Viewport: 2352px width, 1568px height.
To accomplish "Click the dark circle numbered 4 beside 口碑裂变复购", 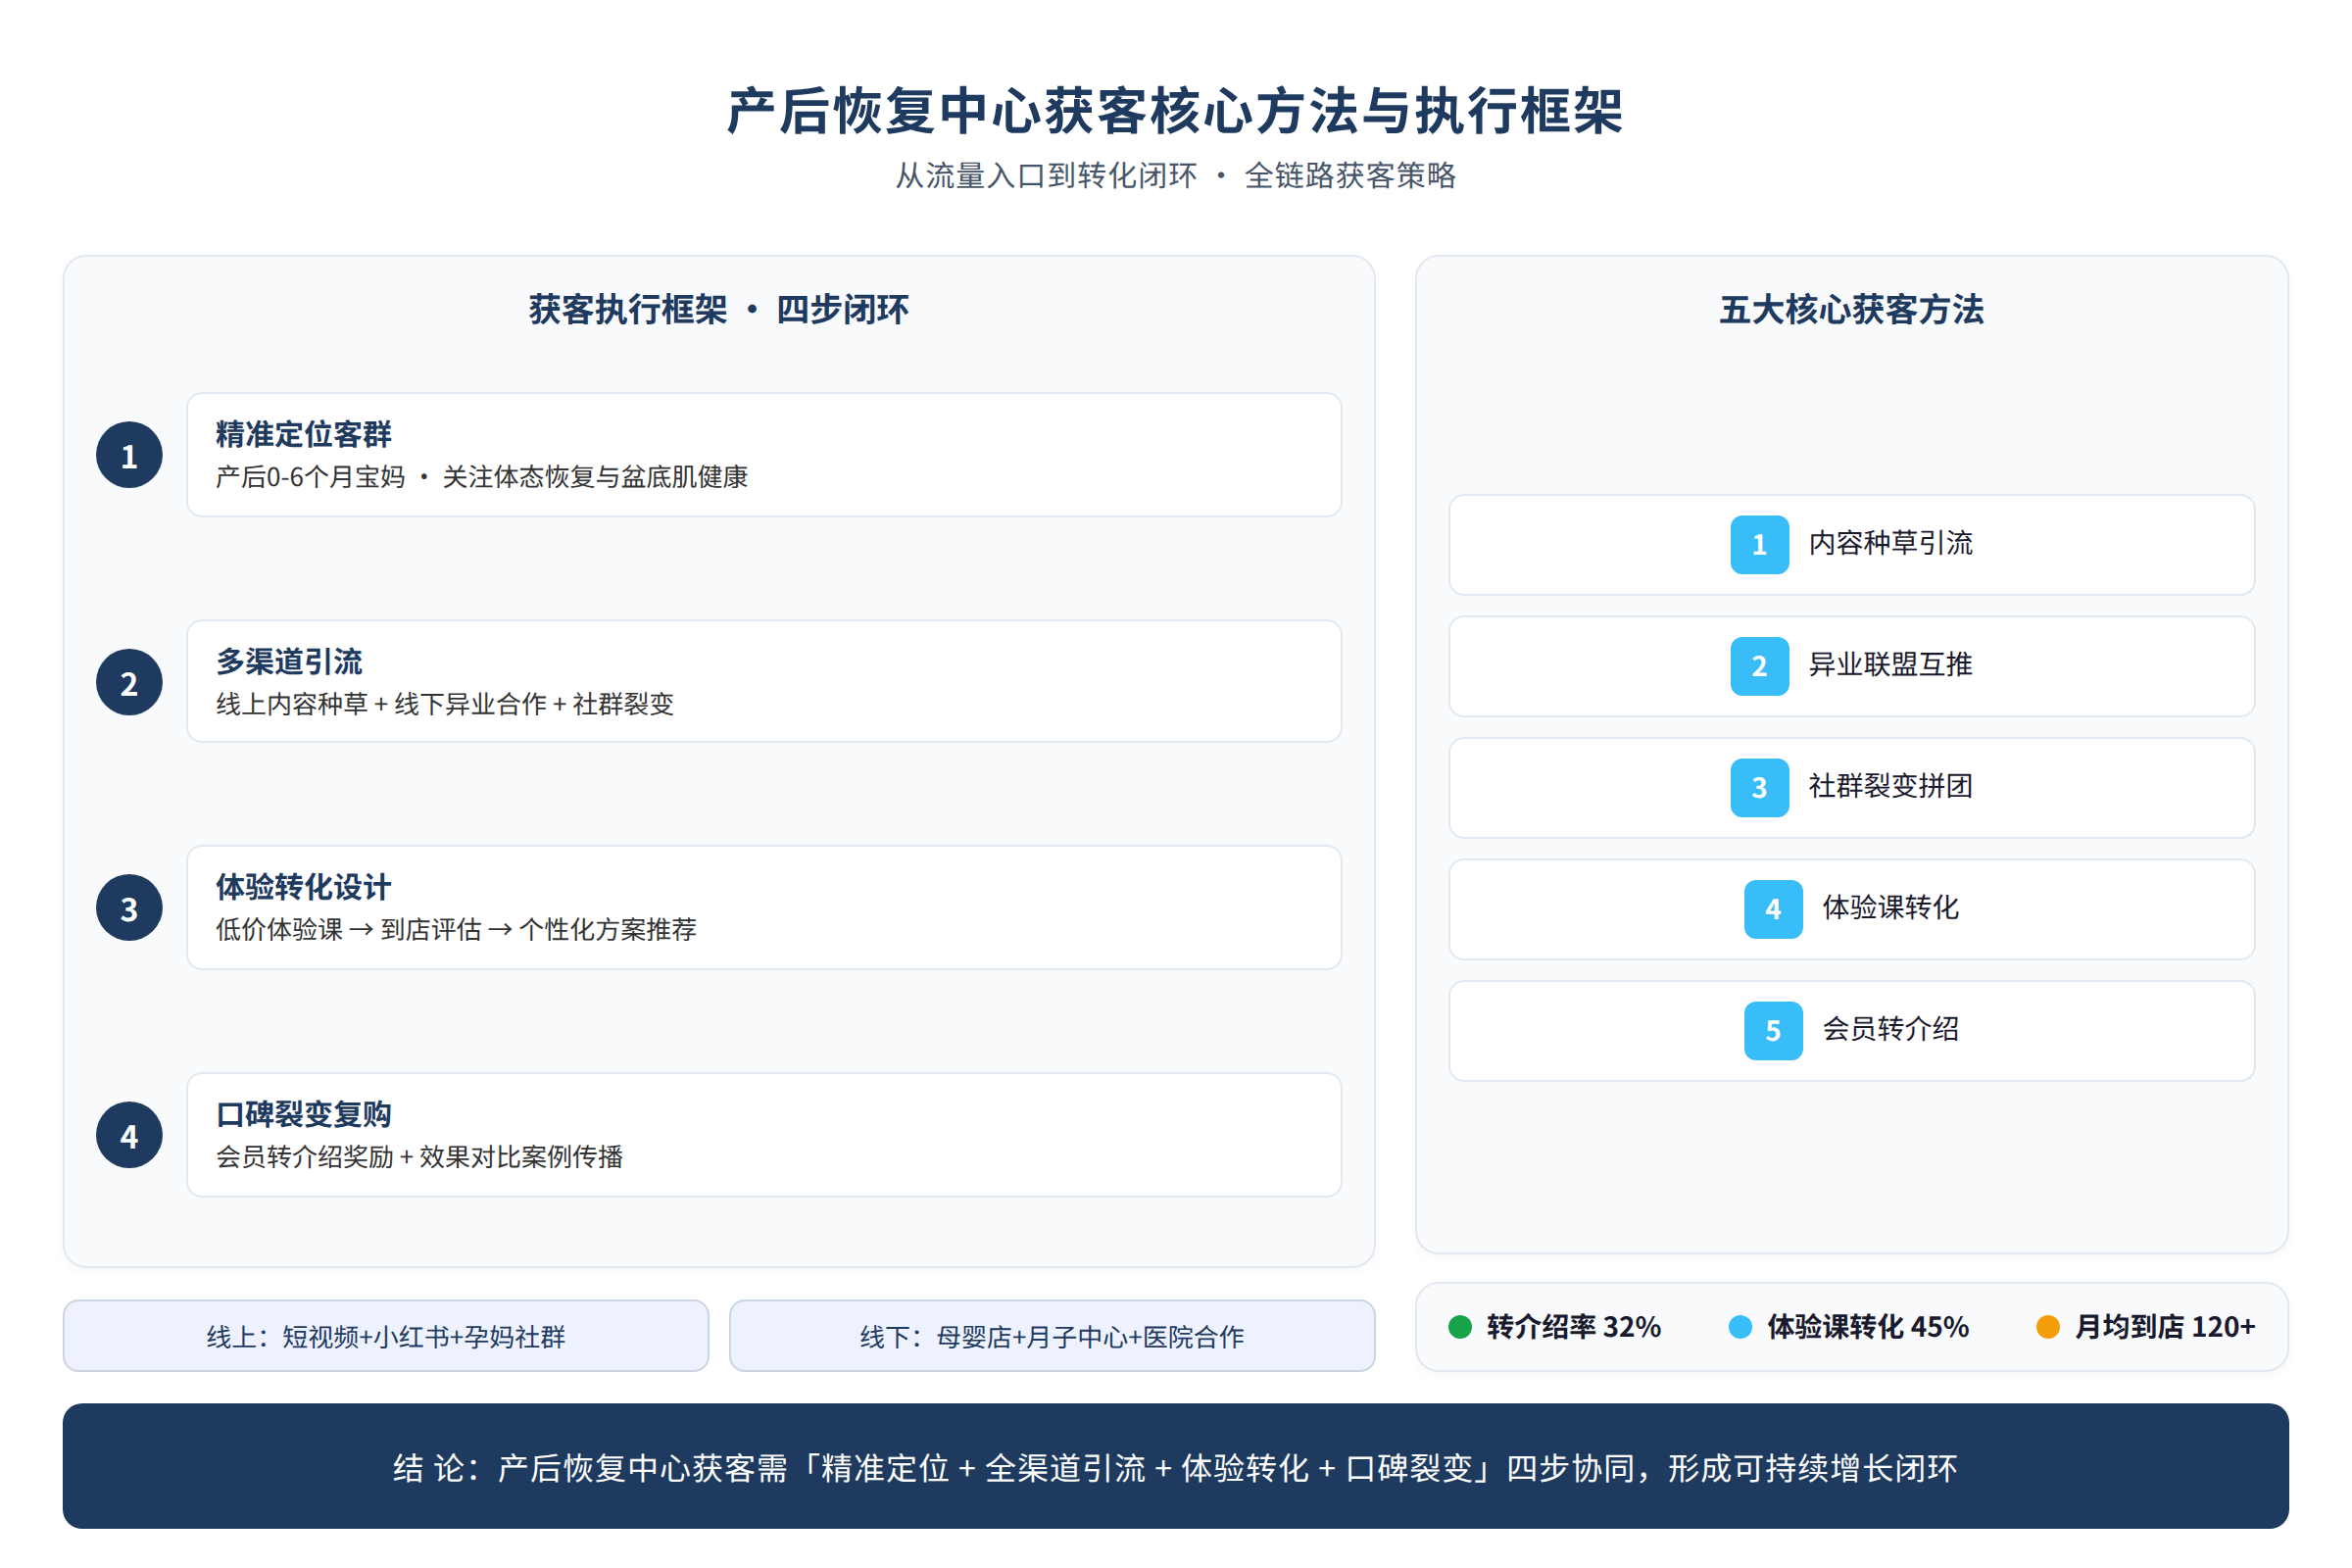I will pyautogui.click(x=129, y=1135).
